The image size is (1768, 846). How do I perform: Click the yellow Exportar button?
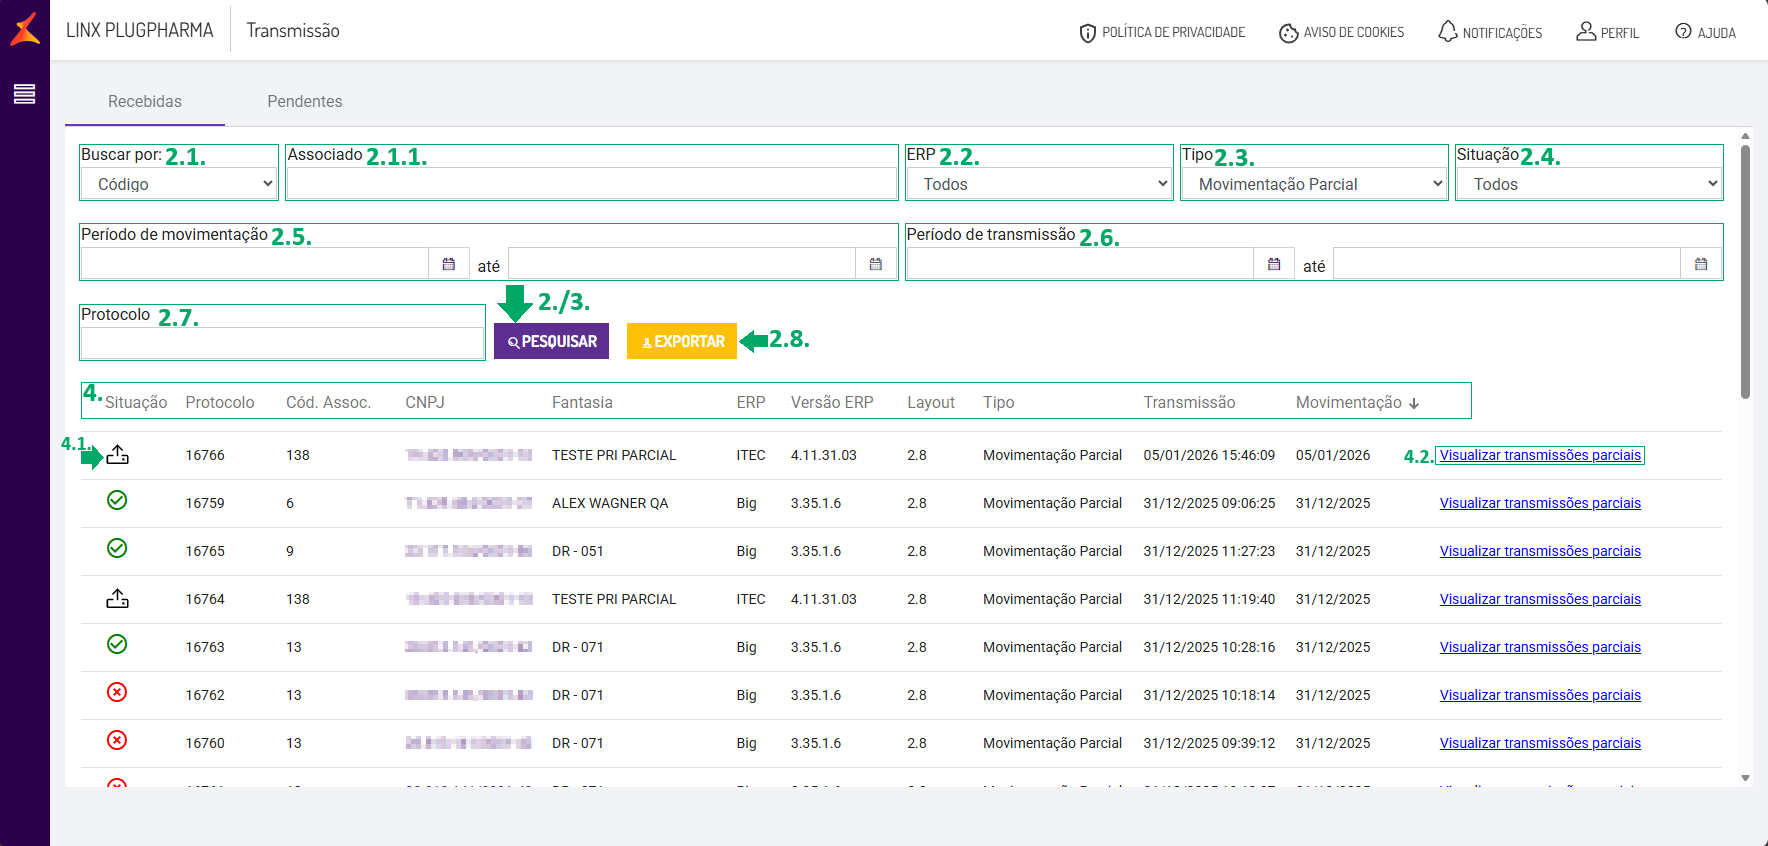tap(682, 341)
